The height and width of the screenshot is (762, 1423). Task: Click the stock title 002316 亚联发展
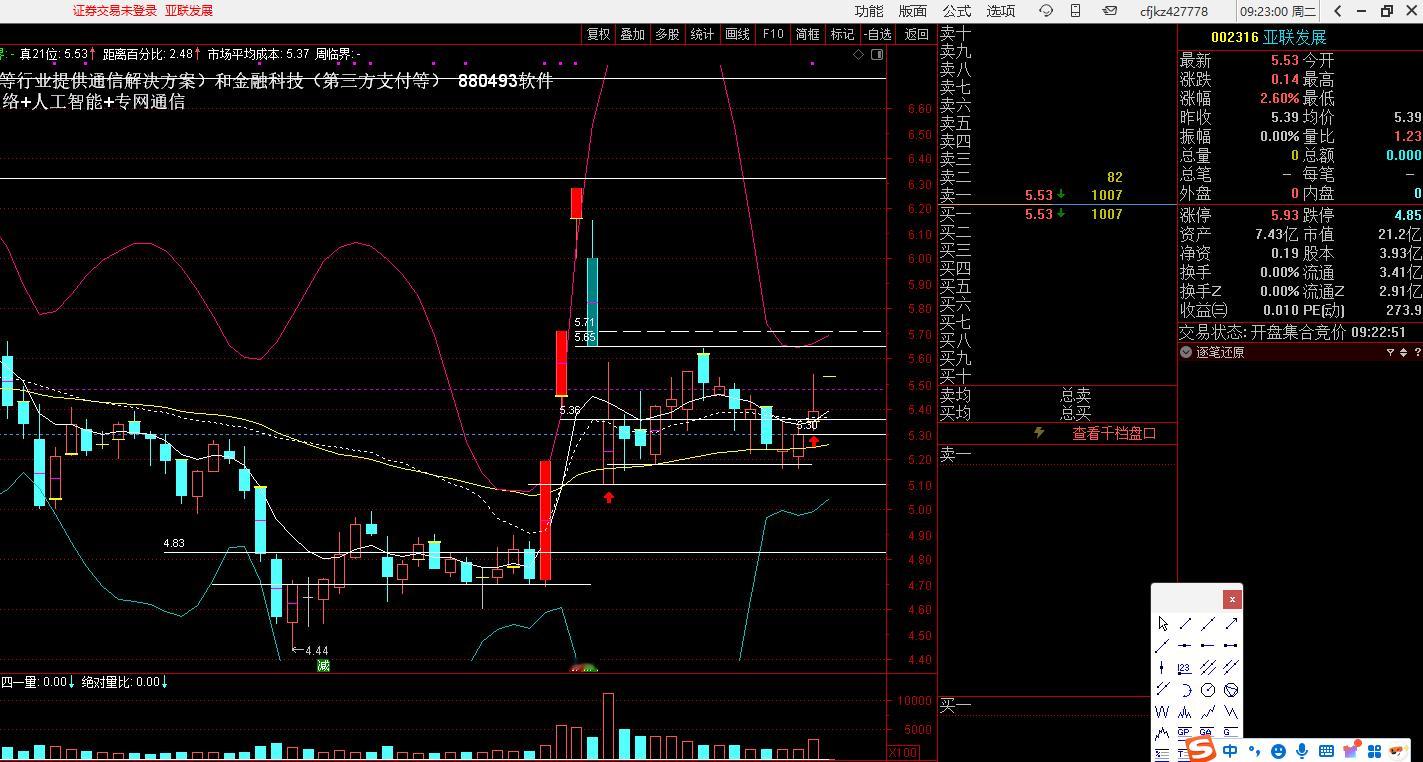point(1268,37)
